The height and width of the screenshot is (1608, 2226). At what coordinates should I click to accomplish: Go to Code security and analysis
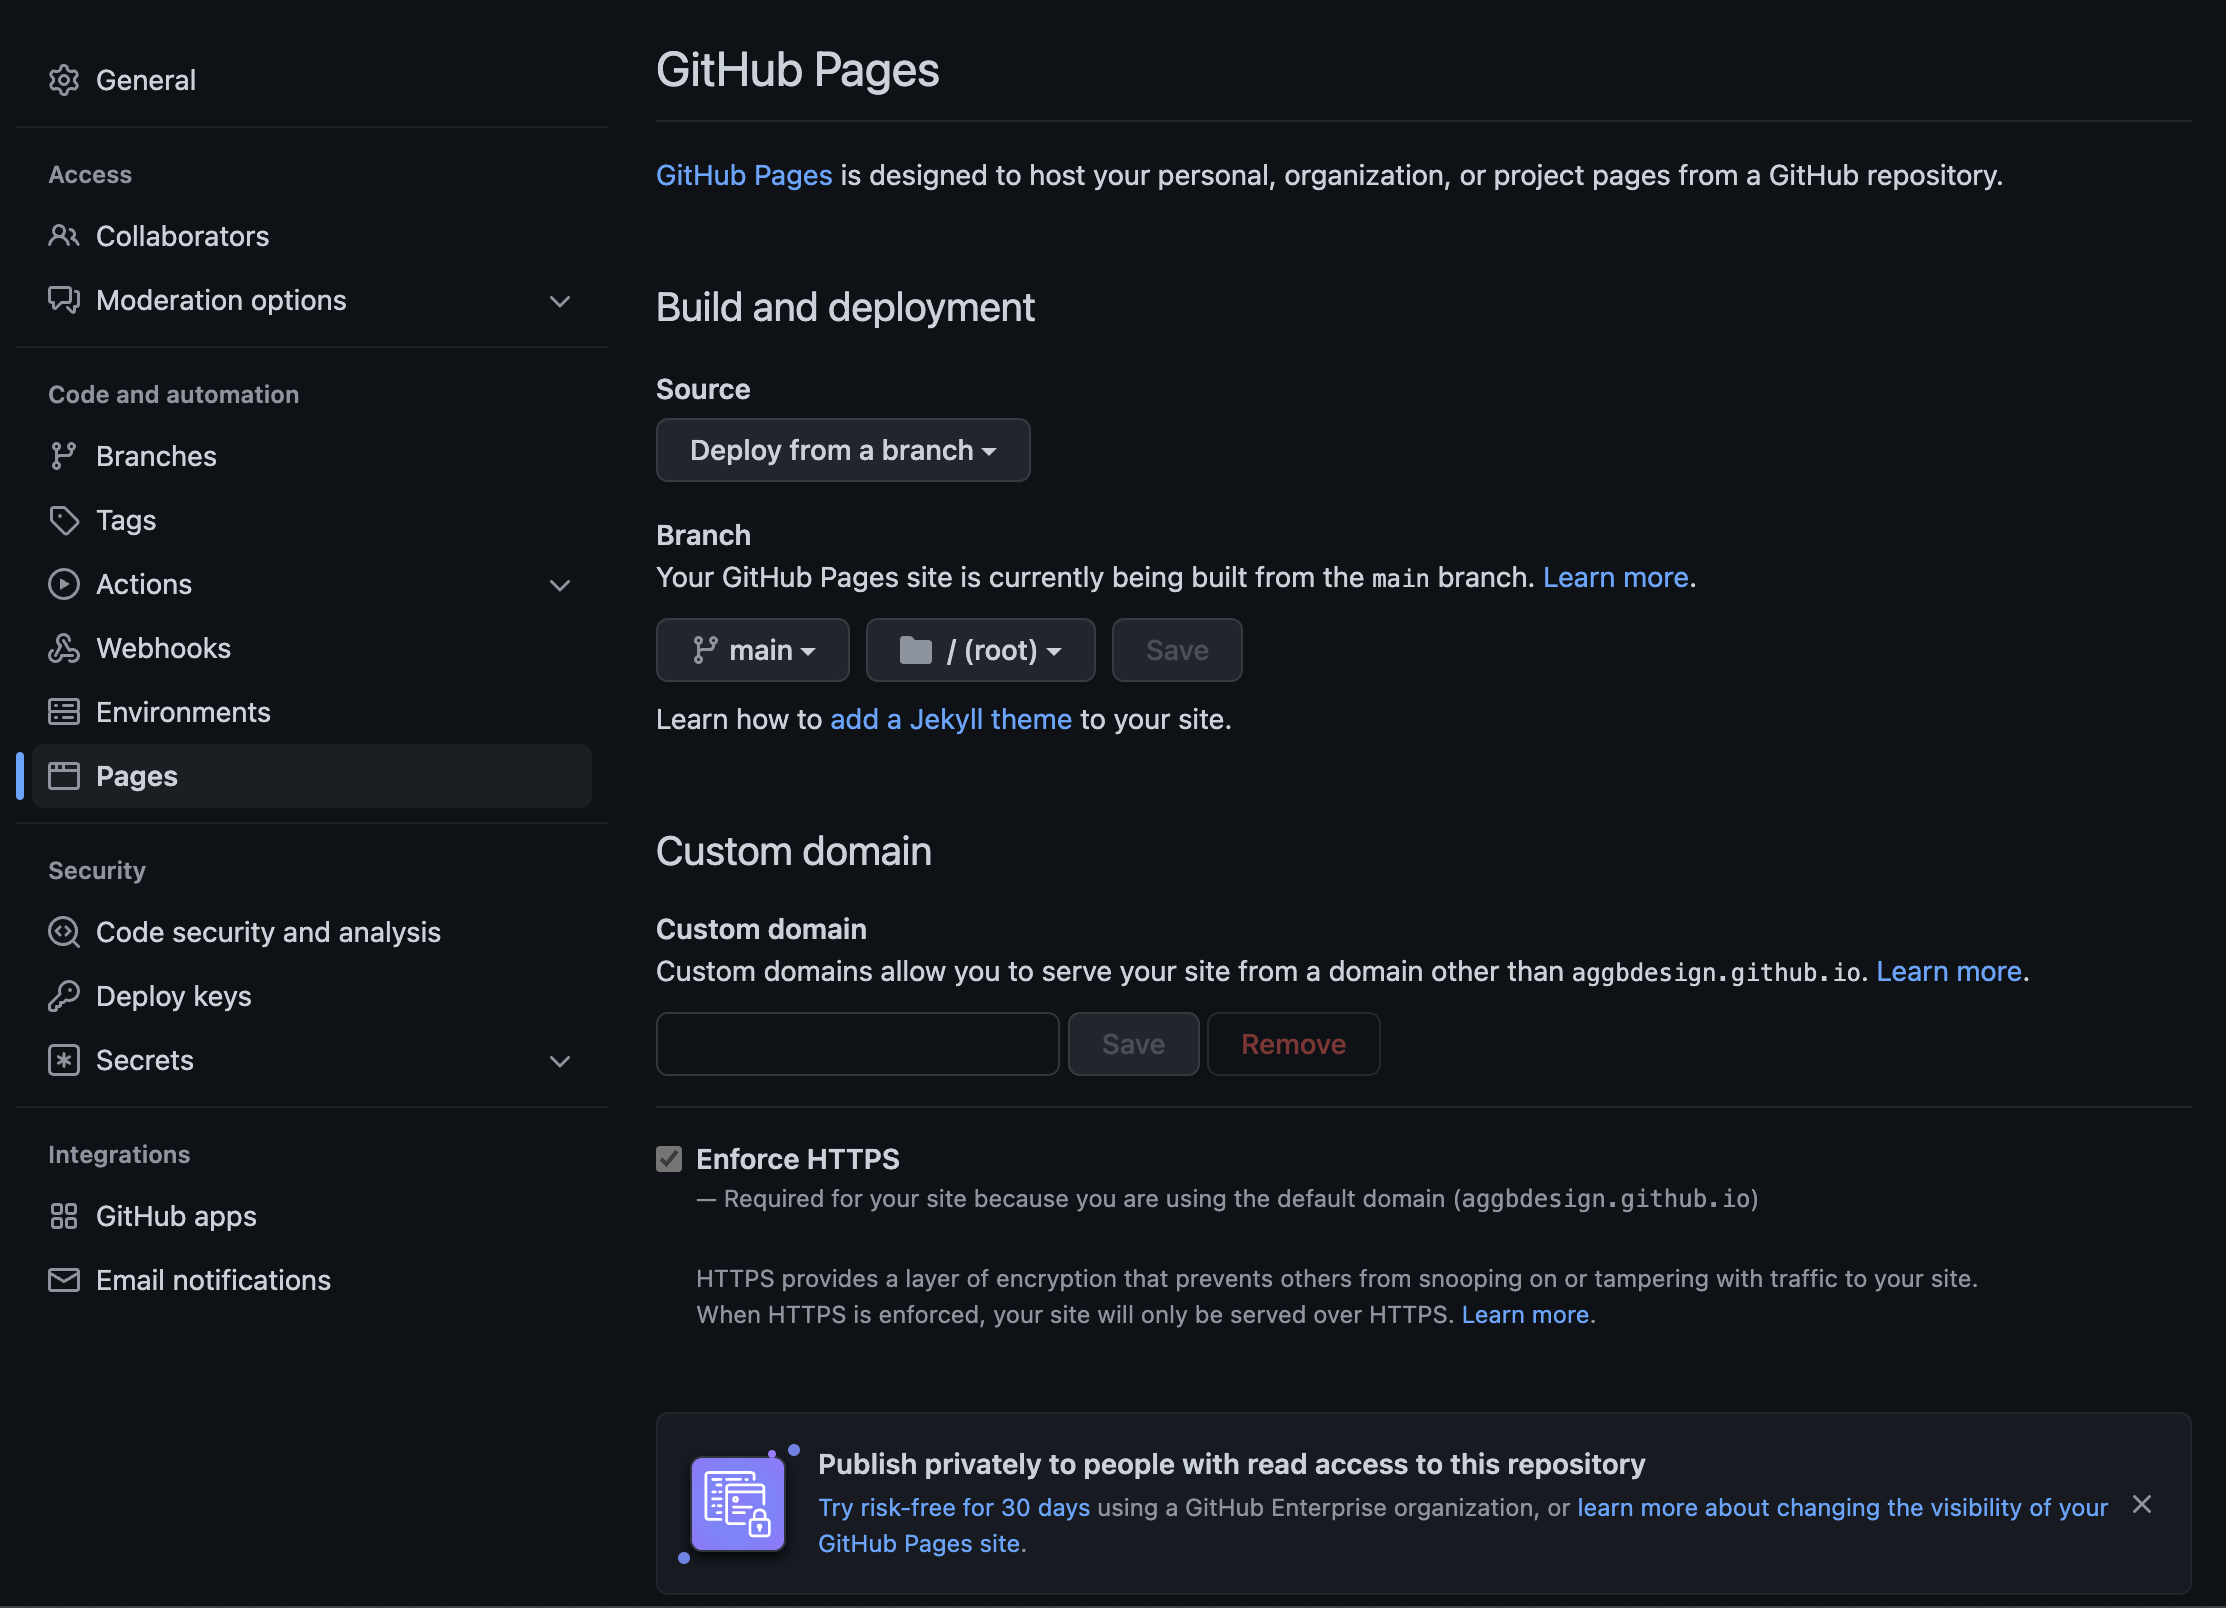(x=312, y=932)
